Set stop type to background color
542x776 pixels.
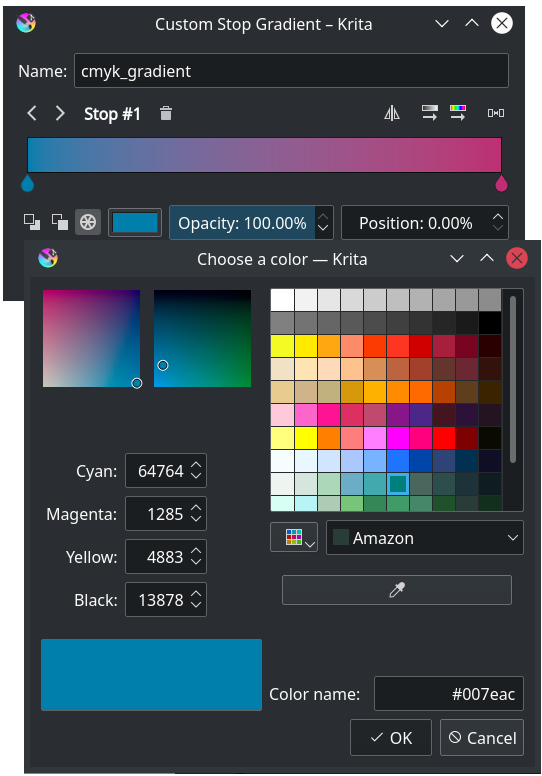point(60,222)
